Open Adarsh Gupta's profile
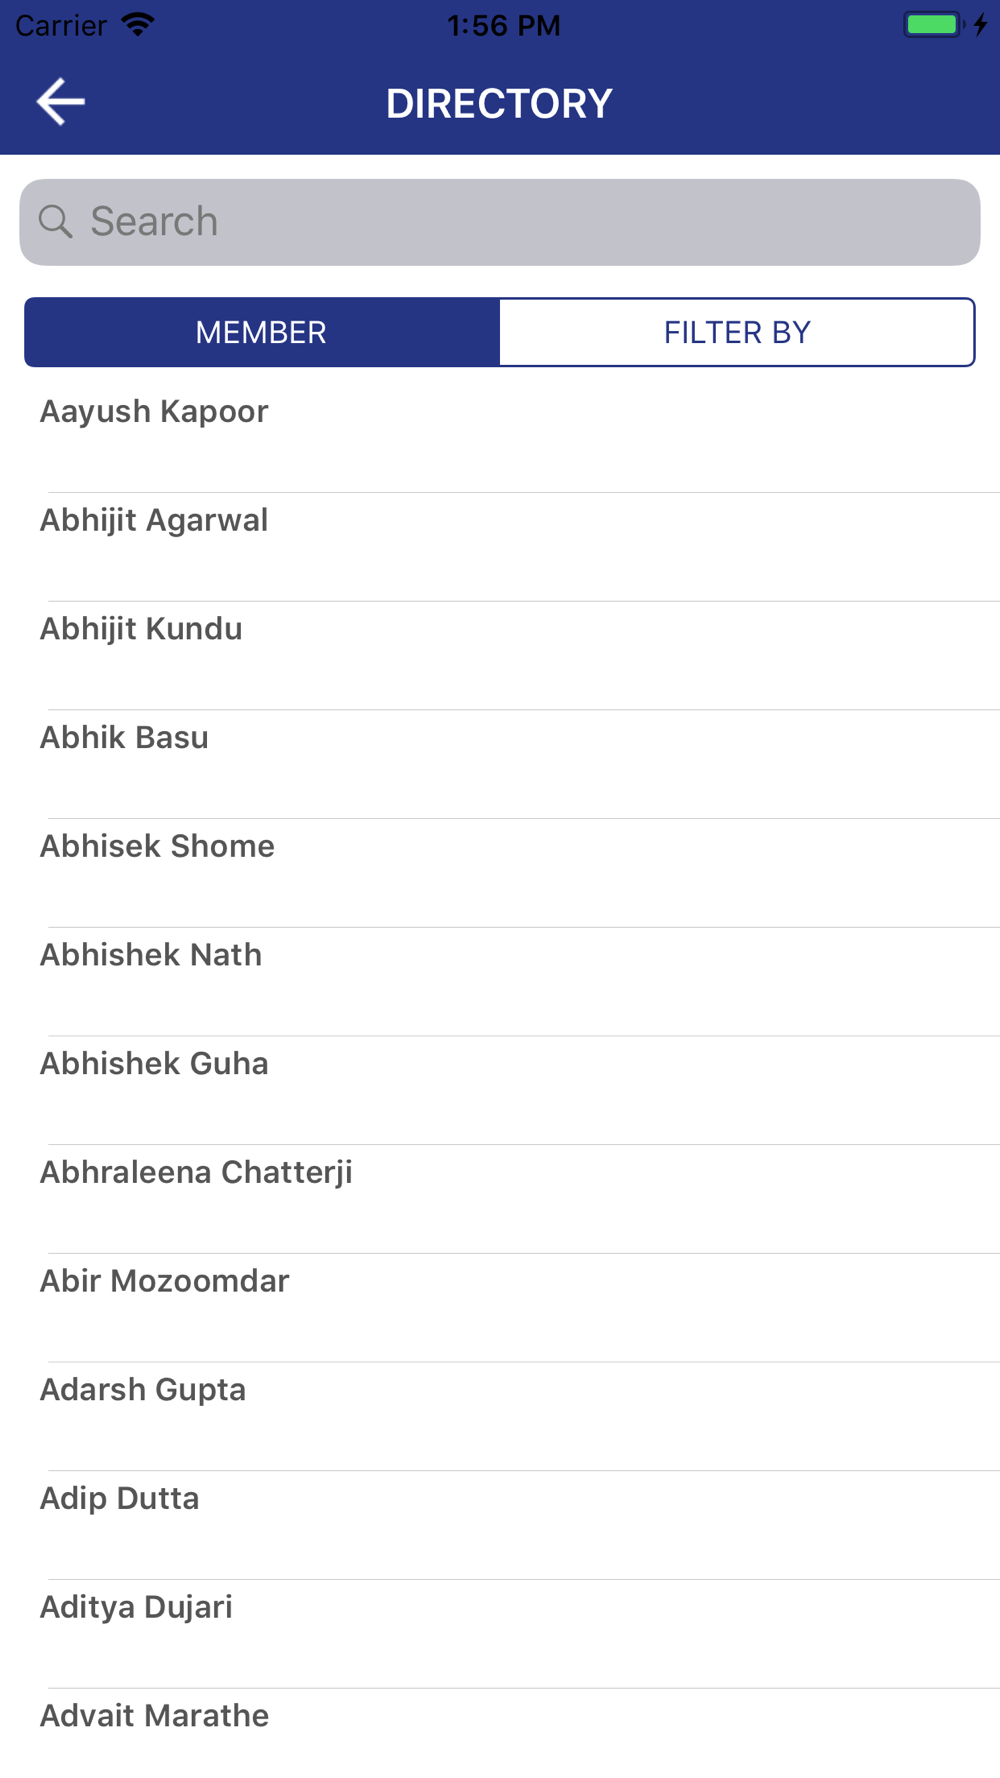 (500, 1416)
